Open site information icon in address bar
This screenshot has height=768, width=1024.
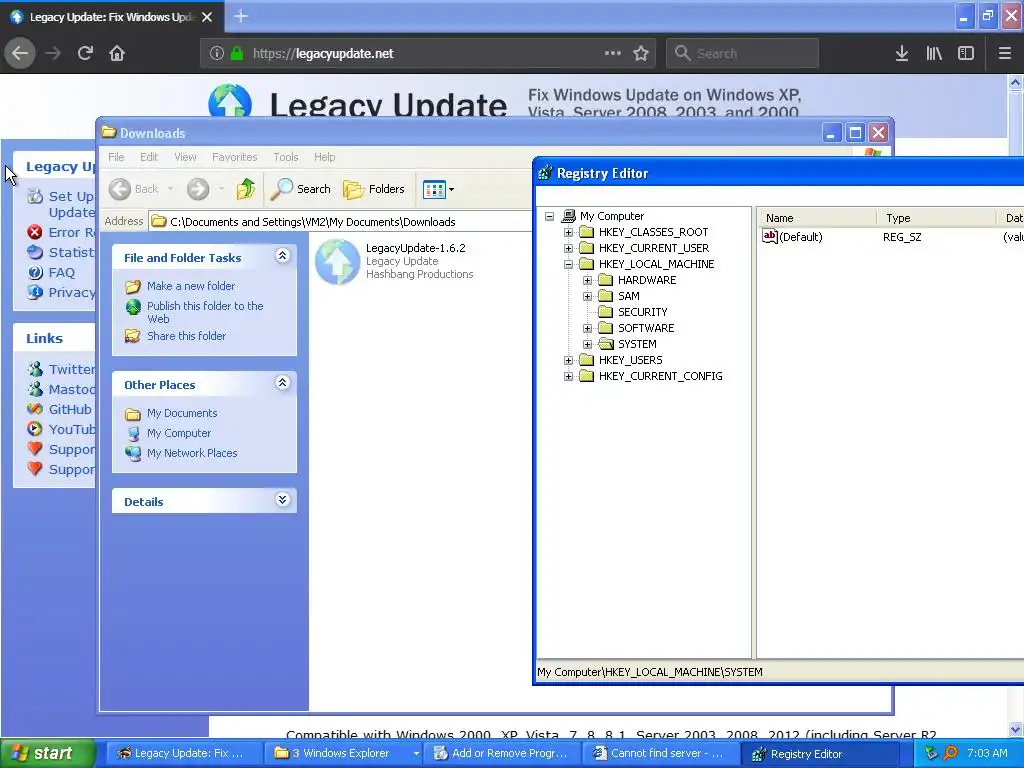(217, 54)
